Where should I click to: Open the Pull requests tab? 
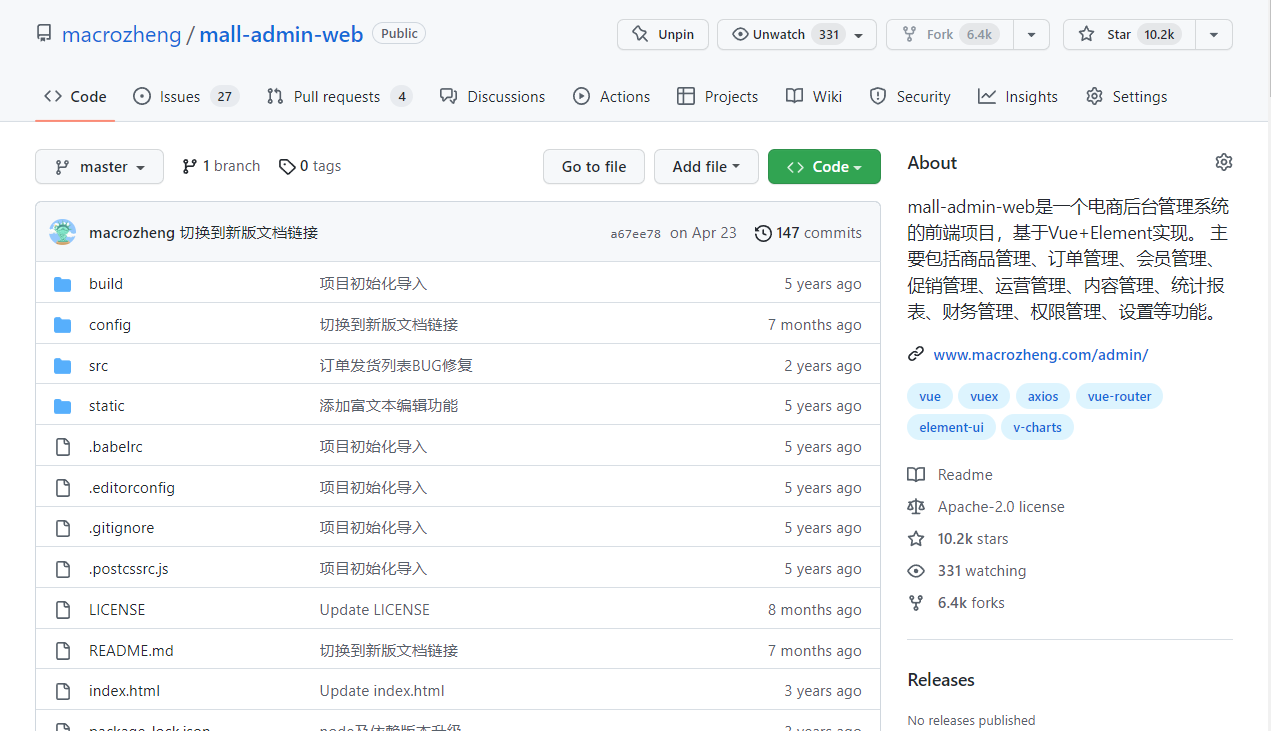pyautogui.click(x=340, y=97)
